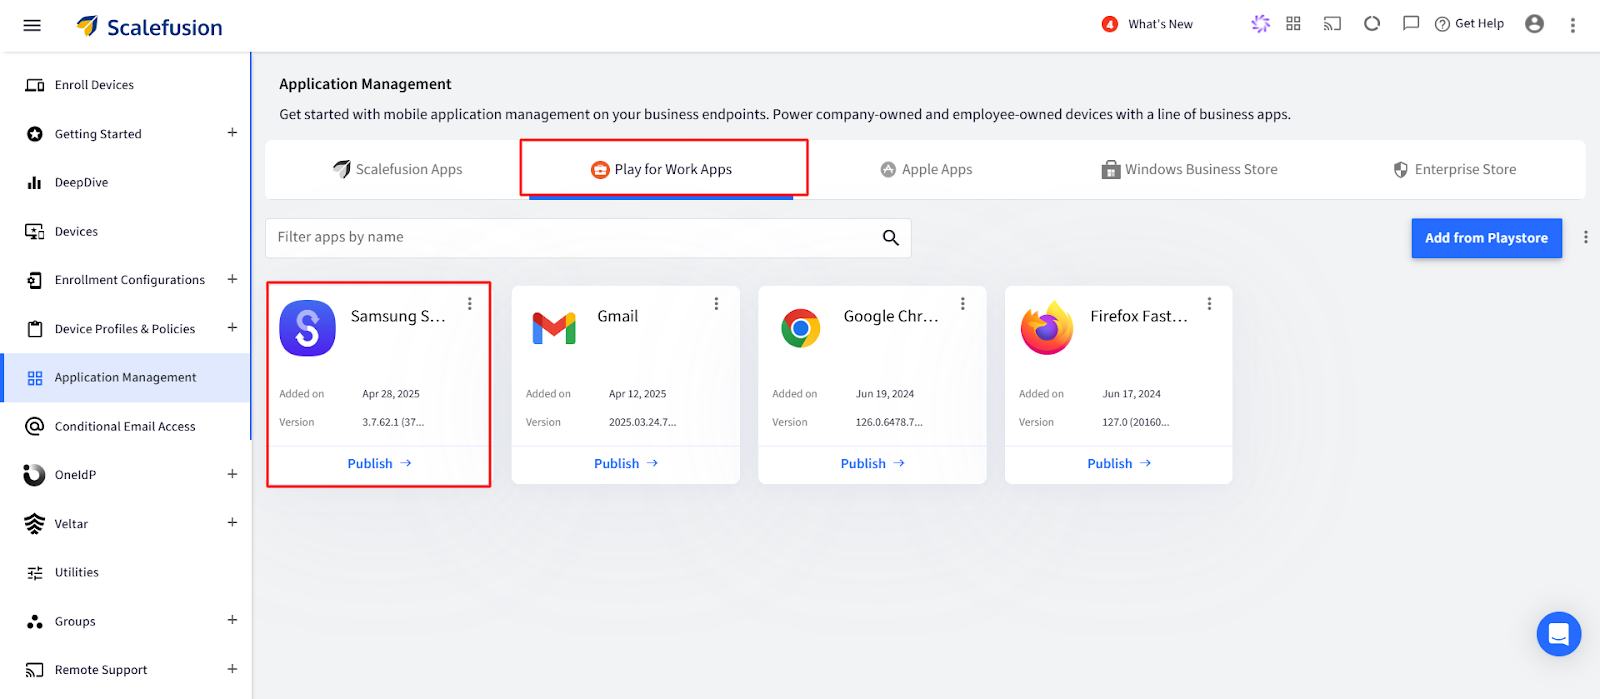This screenshot has height=699, width=1600.
Task: Switch to Enterprise Store tab
Action: pos(1454,170)
